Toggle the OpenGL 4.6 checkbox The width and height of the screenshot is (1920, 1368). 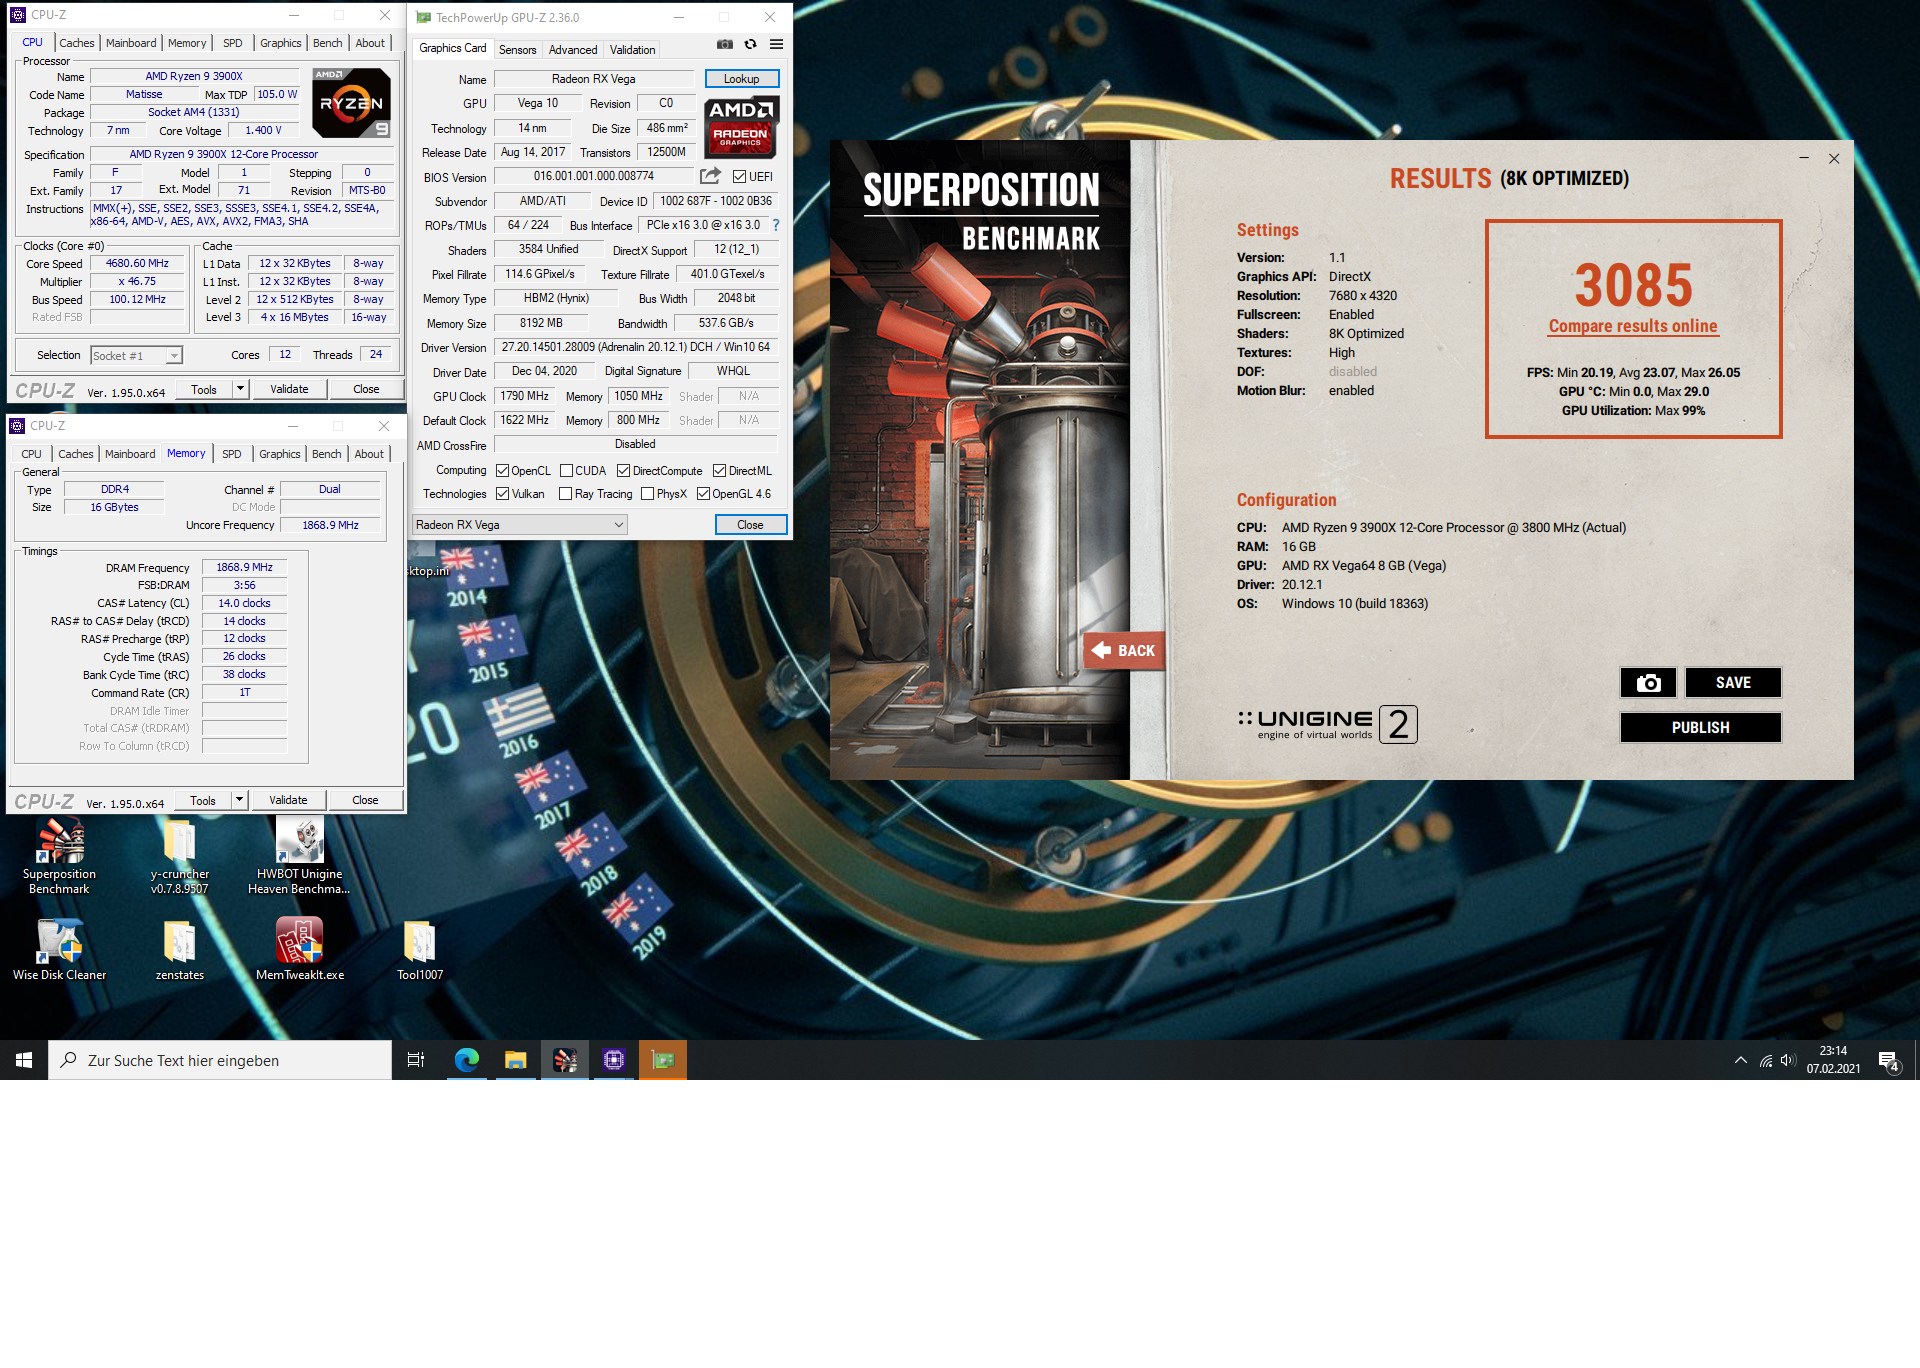pos(703,494)
